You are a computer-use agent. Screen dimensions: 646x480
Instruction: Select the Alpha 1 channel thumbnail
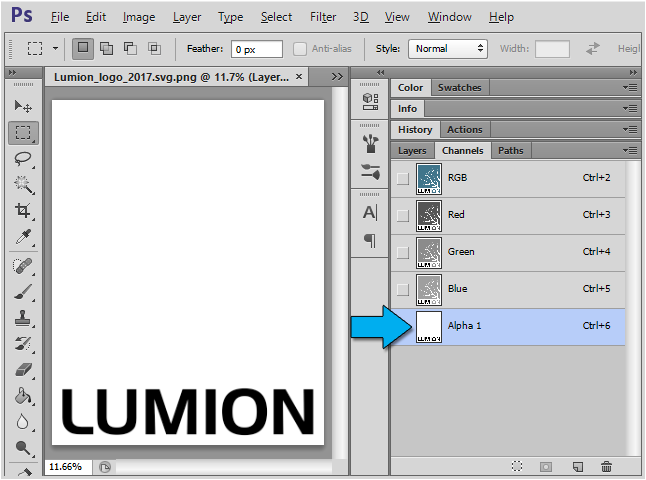coord(429,327)
